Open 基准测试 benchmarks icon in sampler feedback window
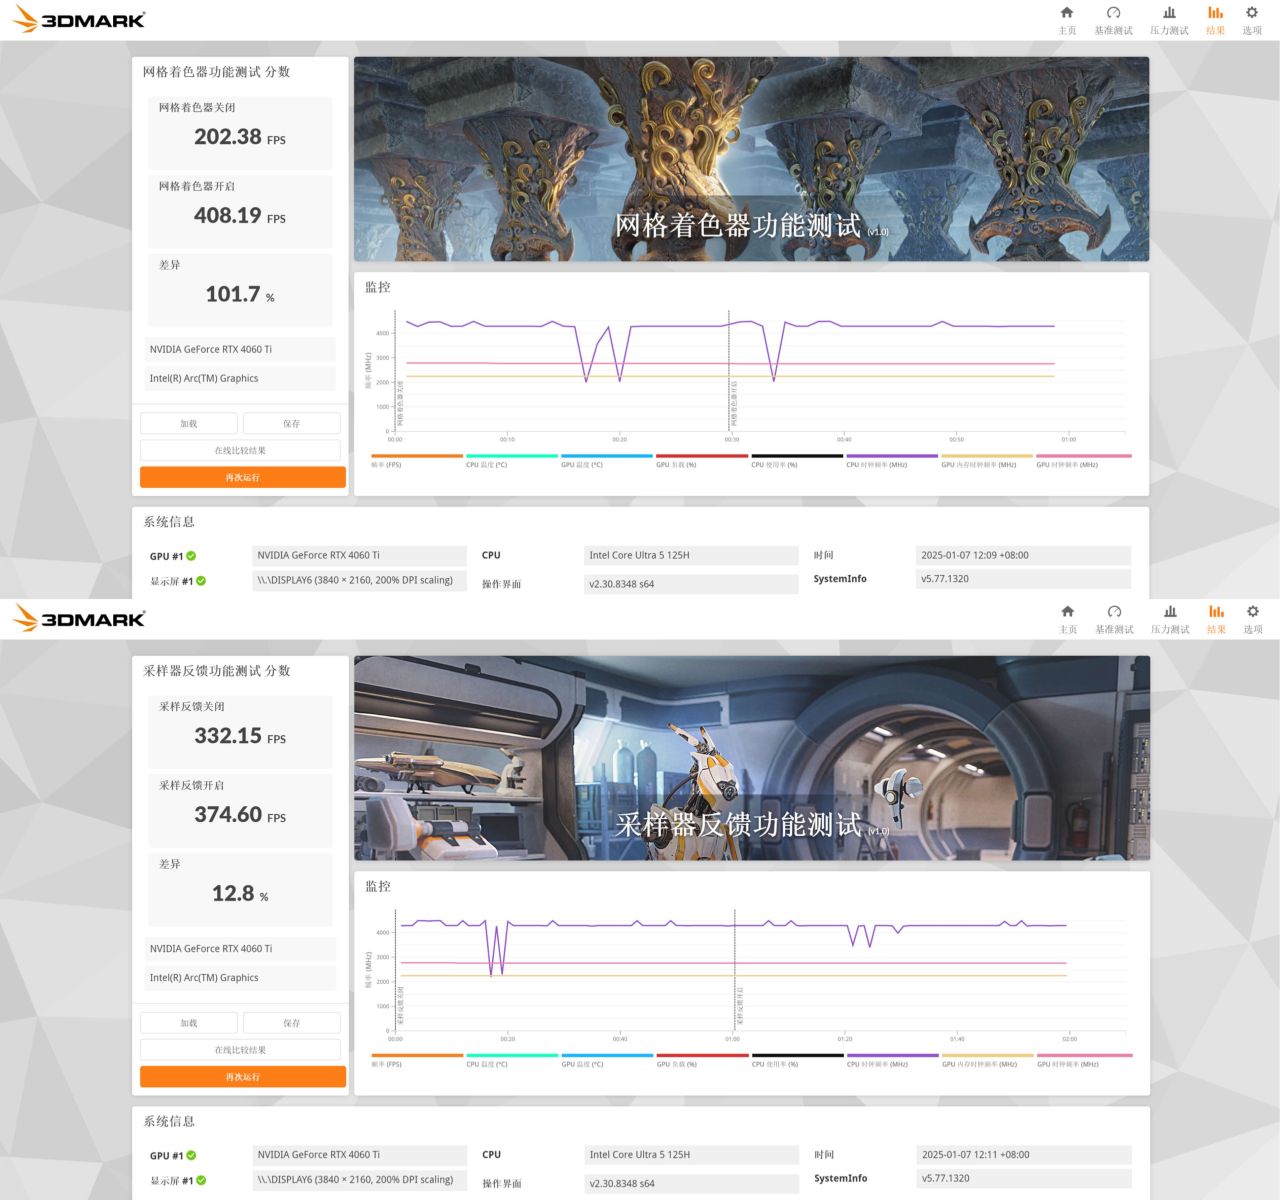 [1114, 619]
